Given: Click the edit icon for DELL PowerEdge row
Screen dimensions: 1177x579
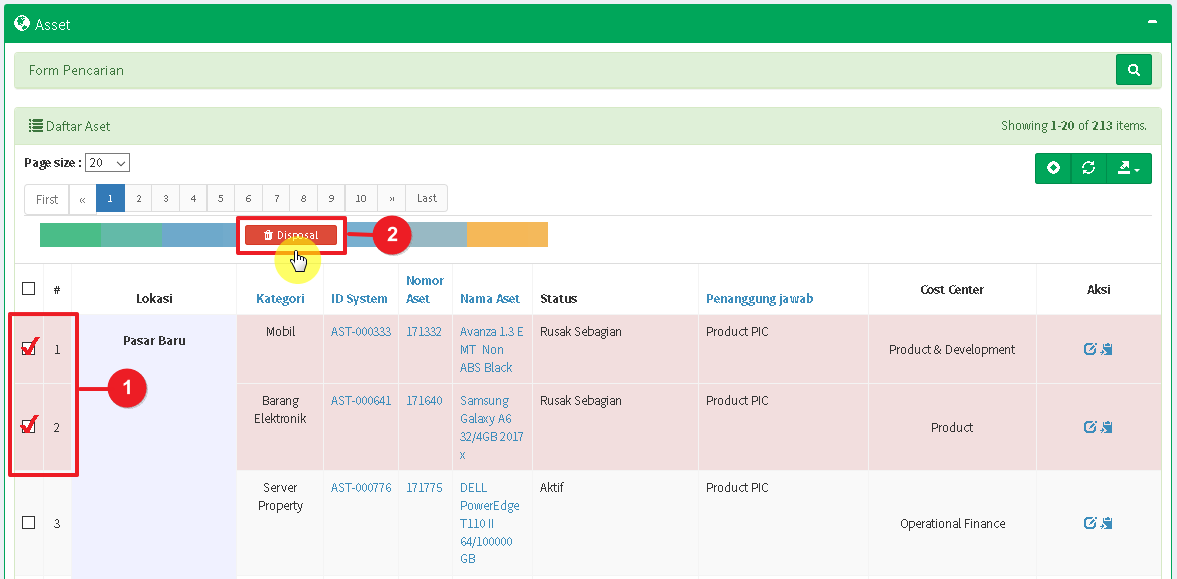Looking at the screenshot, I should tap(1090, 523).
